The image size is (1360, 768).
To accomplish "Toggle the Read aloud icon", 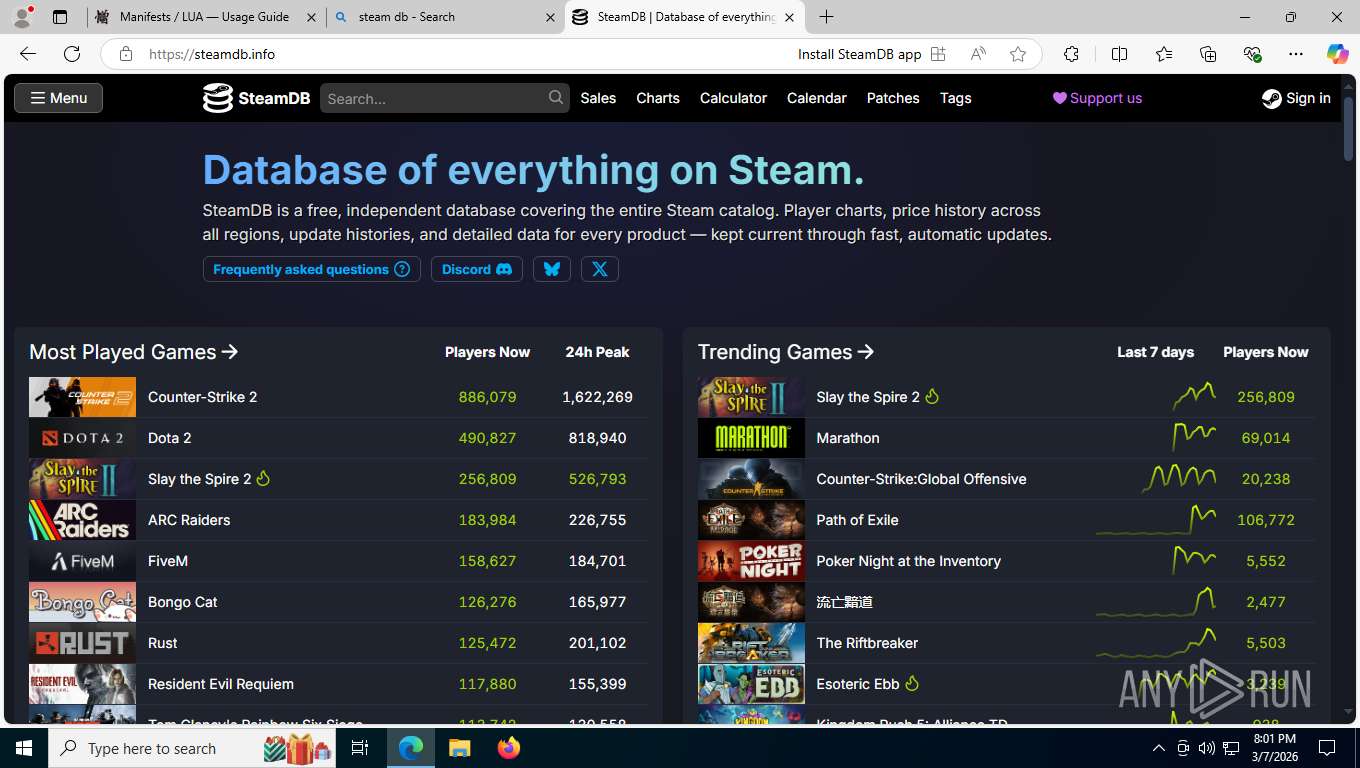I will point(978,54).
